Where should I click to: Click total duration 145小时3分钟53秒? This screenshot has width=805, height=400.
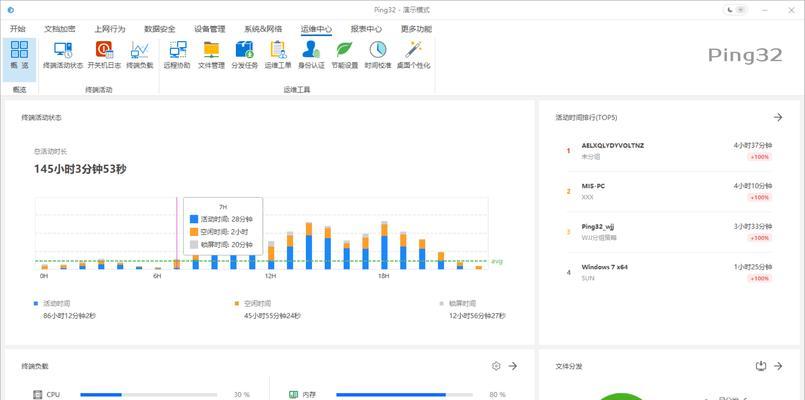point(80,169)
